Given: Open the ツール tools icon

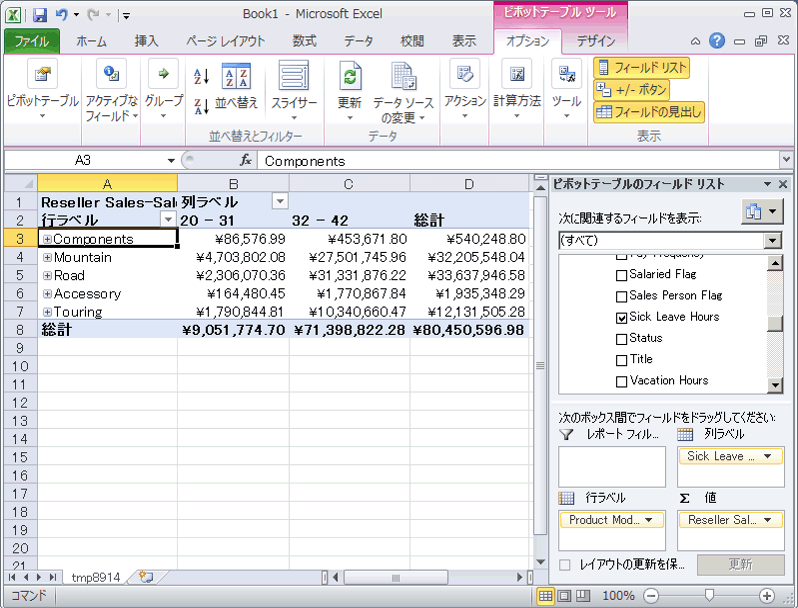Looking at the screenshot, I should 566,75.
